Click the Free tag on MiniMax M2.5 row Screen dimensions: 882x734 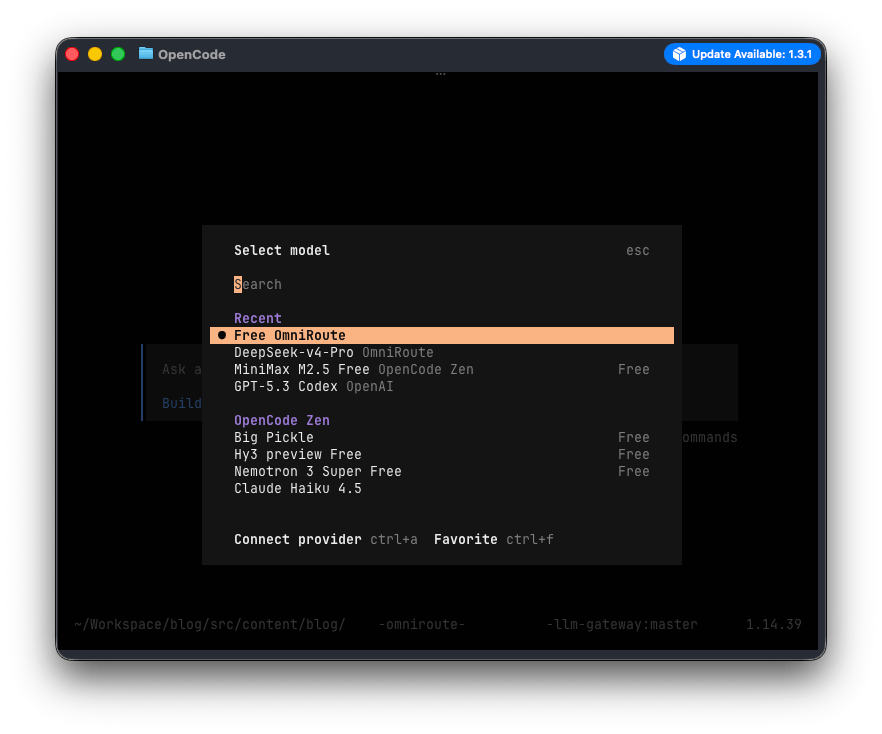[633, 370]
